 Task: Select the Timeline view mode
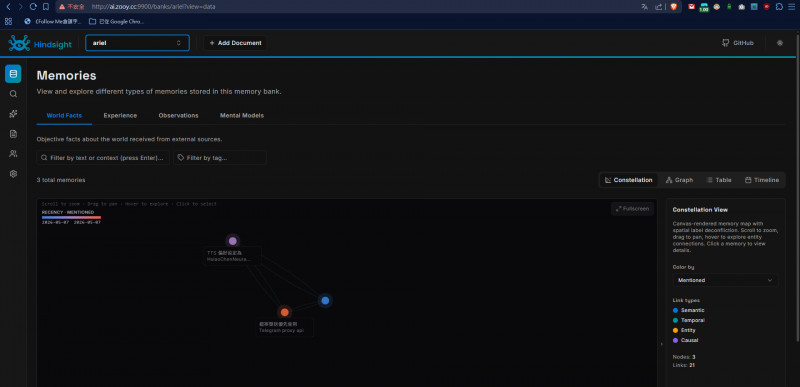[762, 180]
